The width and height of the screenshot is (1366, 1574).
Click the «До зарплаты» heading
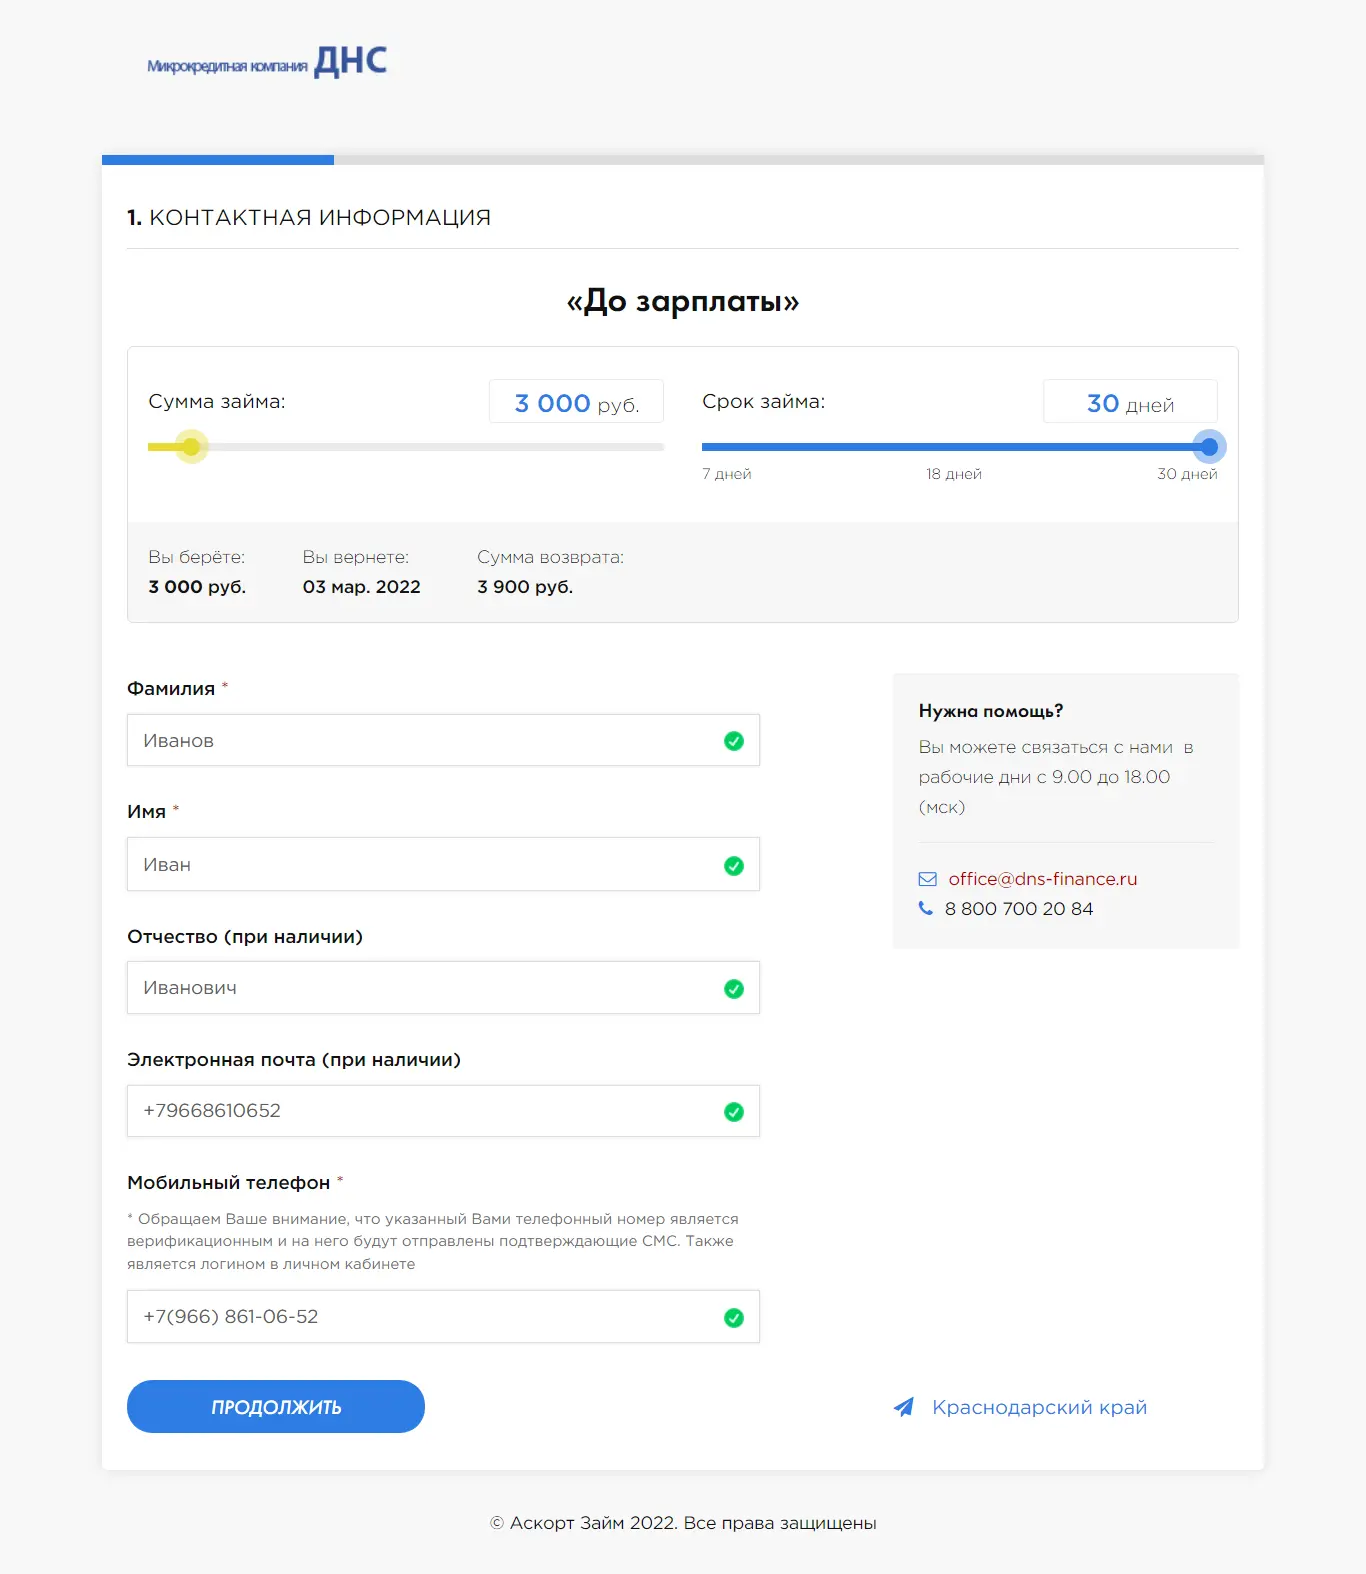click(x=683, y=301)
